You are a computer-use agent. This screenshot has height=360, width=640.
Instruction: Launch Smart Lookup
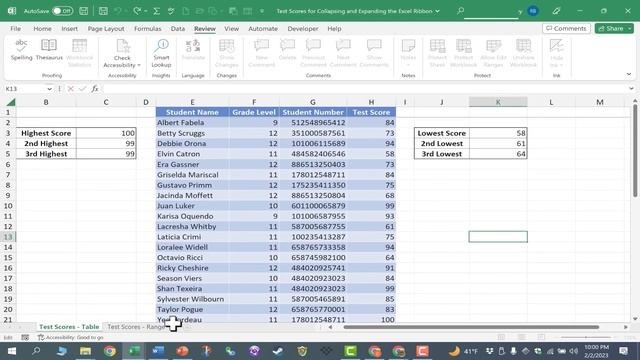[161, 53]
